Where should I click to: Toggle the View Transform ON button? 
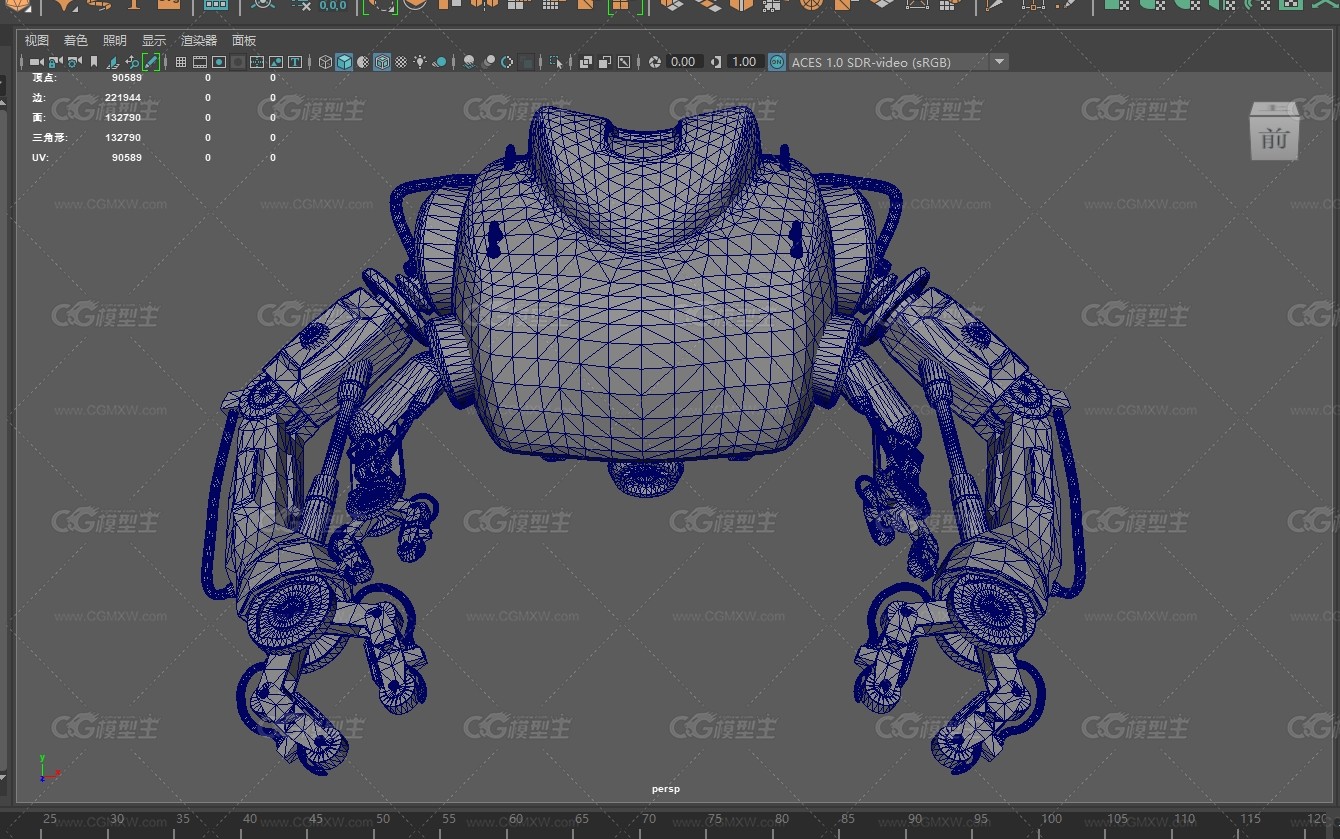(x=777, y=62)
